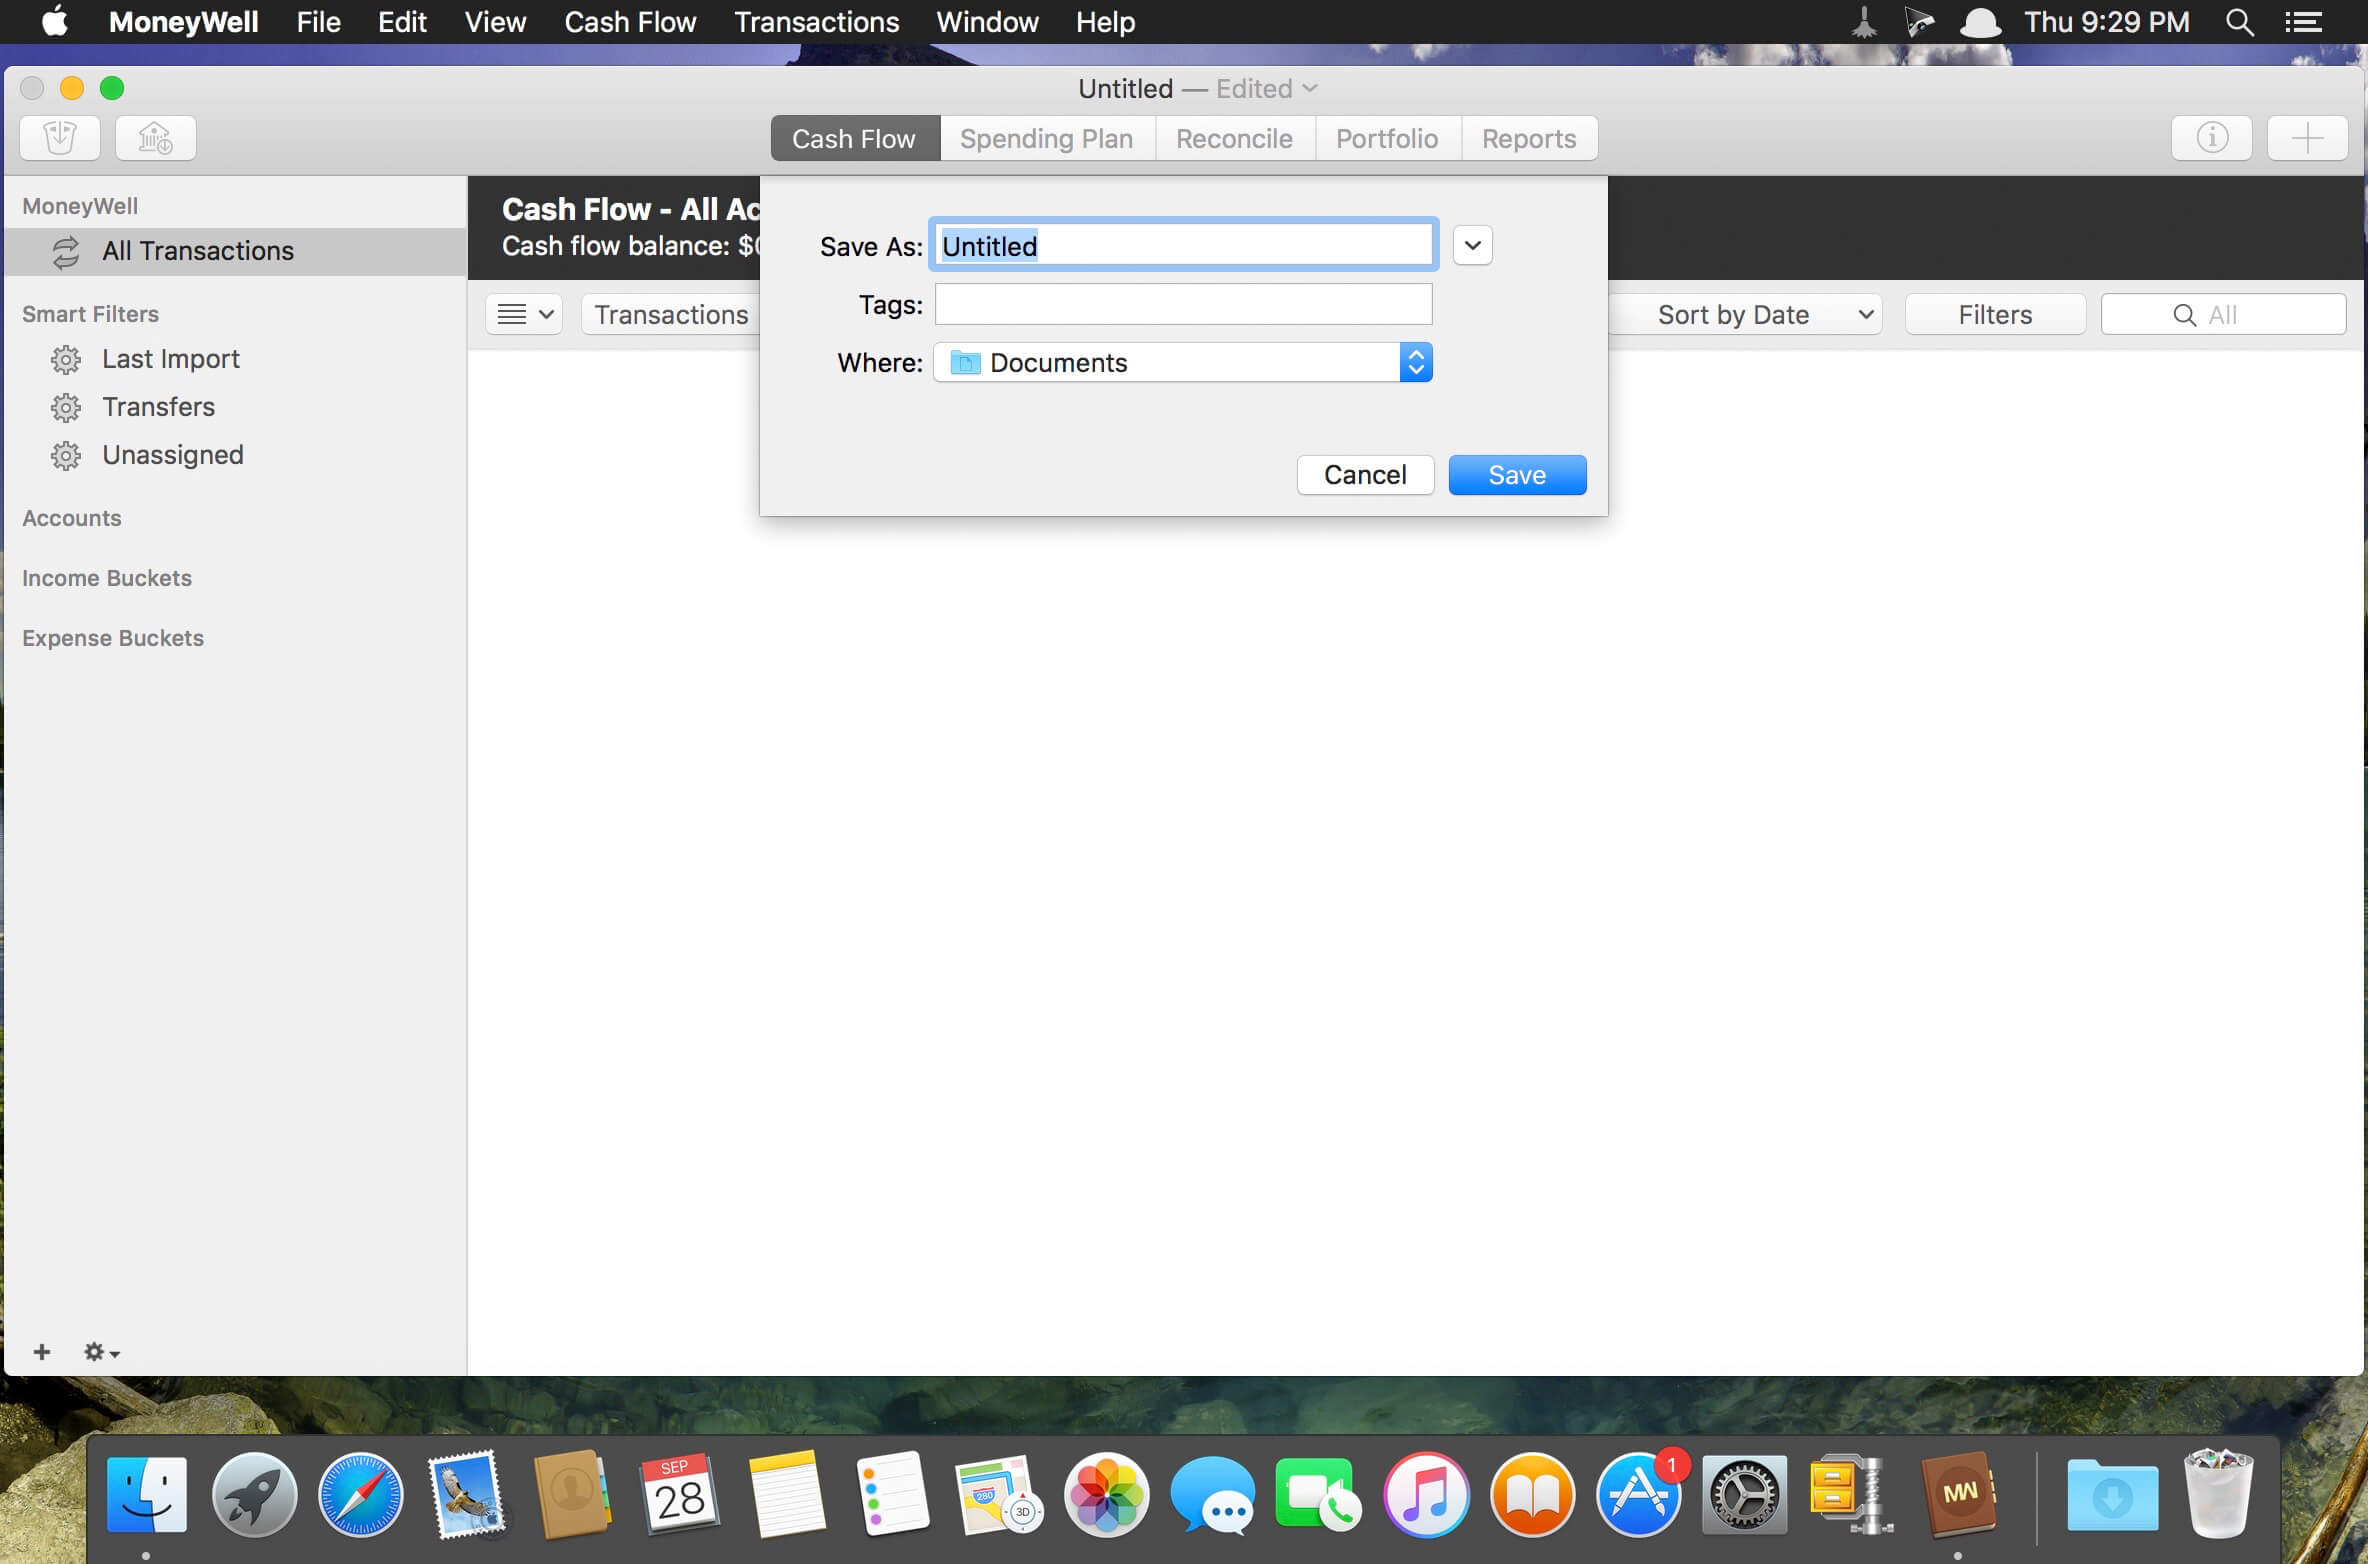Open iBooks from the Dock
Image resolution: width=2368 pixels, height=1564 pixels.
click(1532, 1494)
